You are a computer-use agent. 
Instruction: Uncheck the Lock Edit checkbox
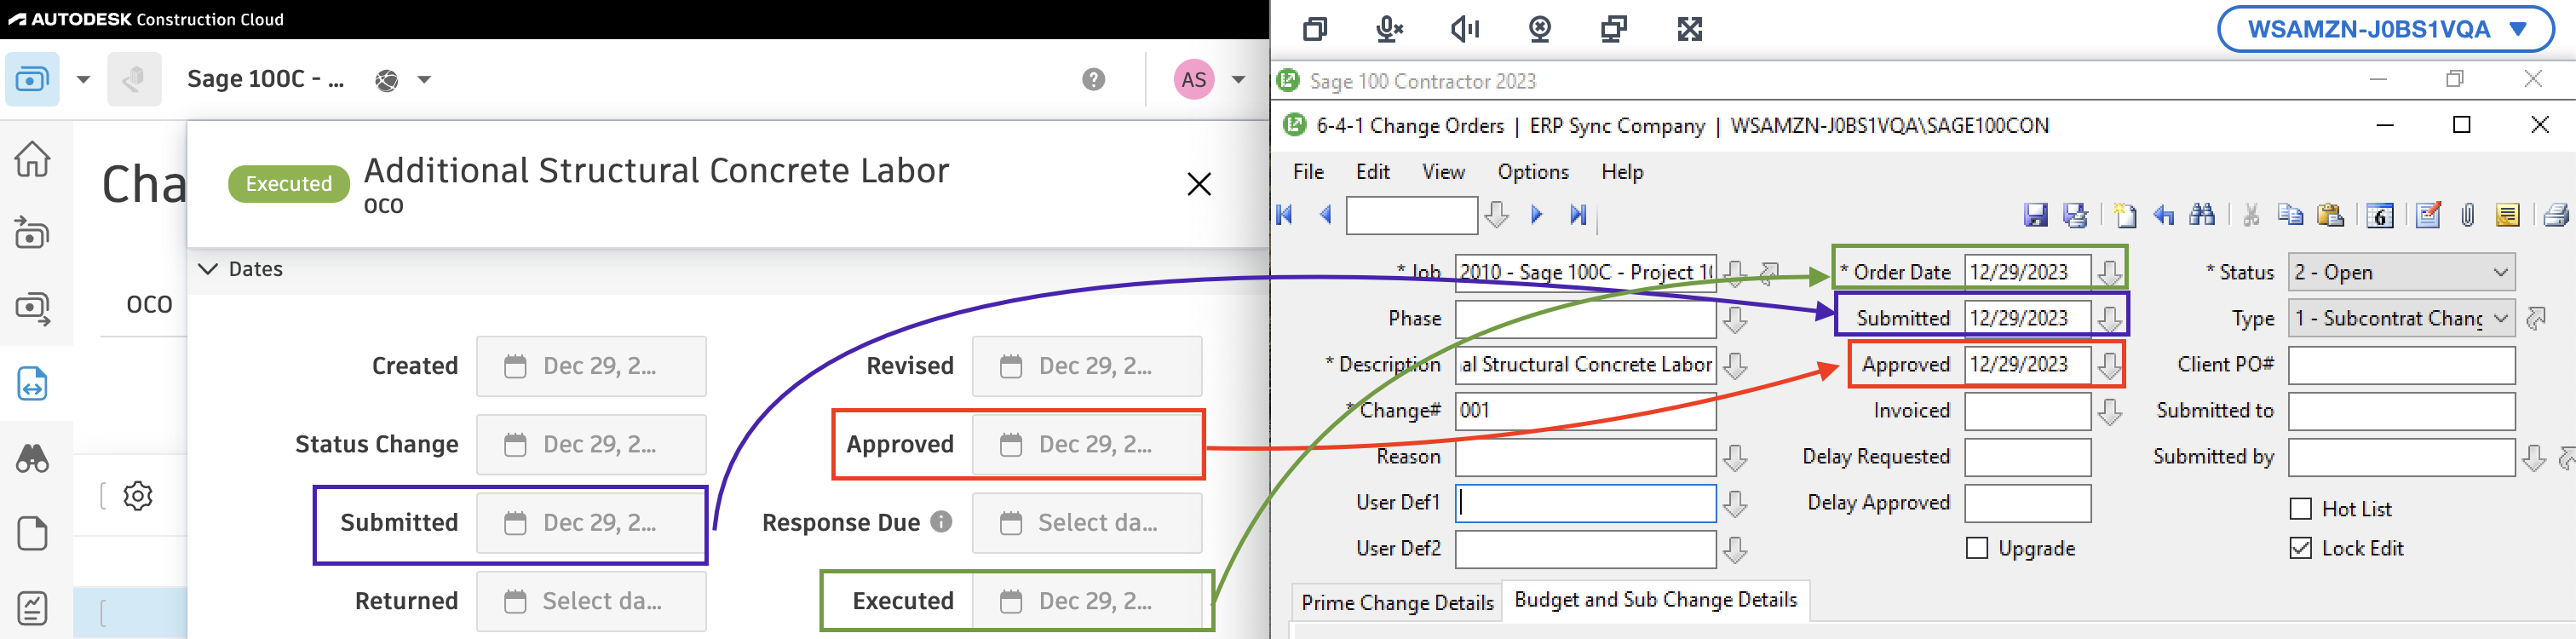coord(2301,548)
